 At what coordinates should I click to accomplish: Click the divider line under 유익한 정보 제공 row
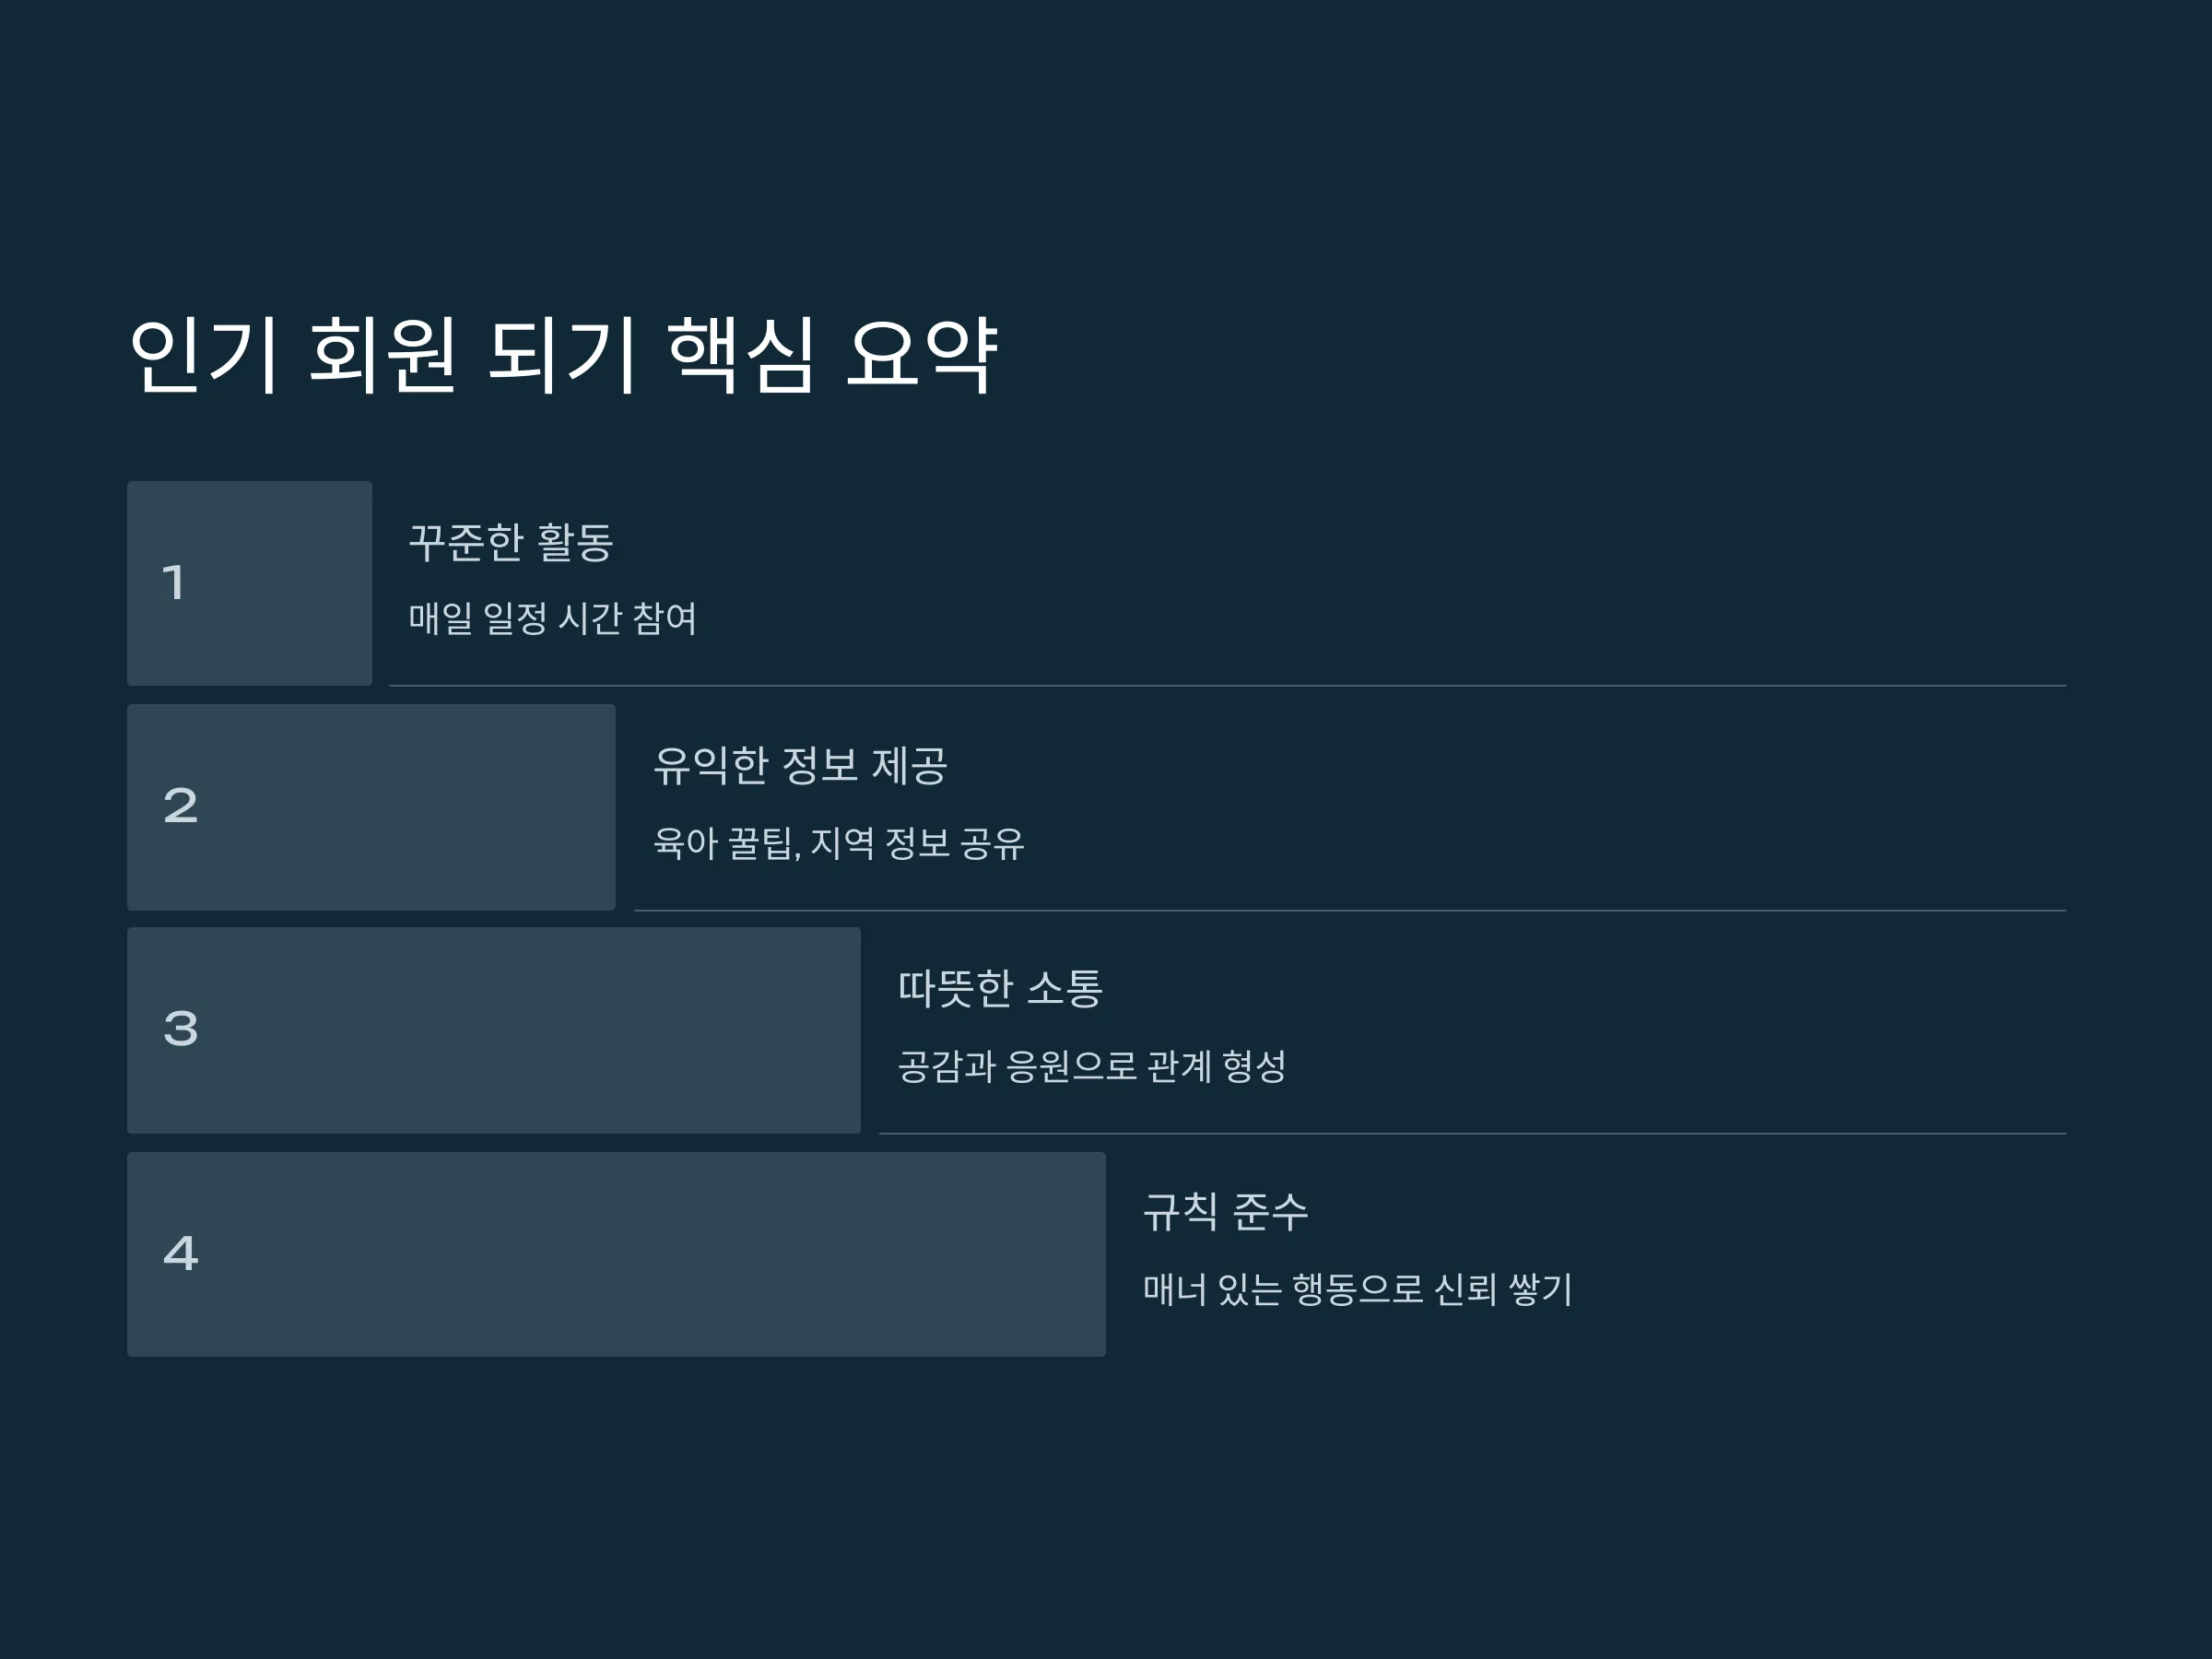coord(1350,911)
